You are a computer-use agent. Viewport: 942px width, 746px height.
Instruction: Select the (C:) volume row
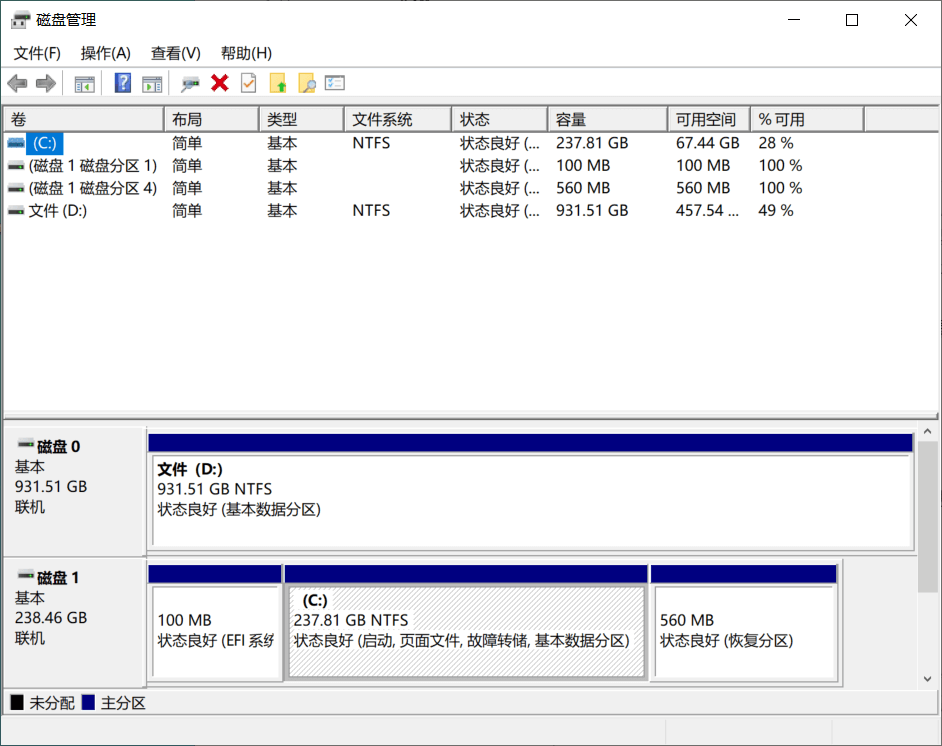click(x=471, y=143)
